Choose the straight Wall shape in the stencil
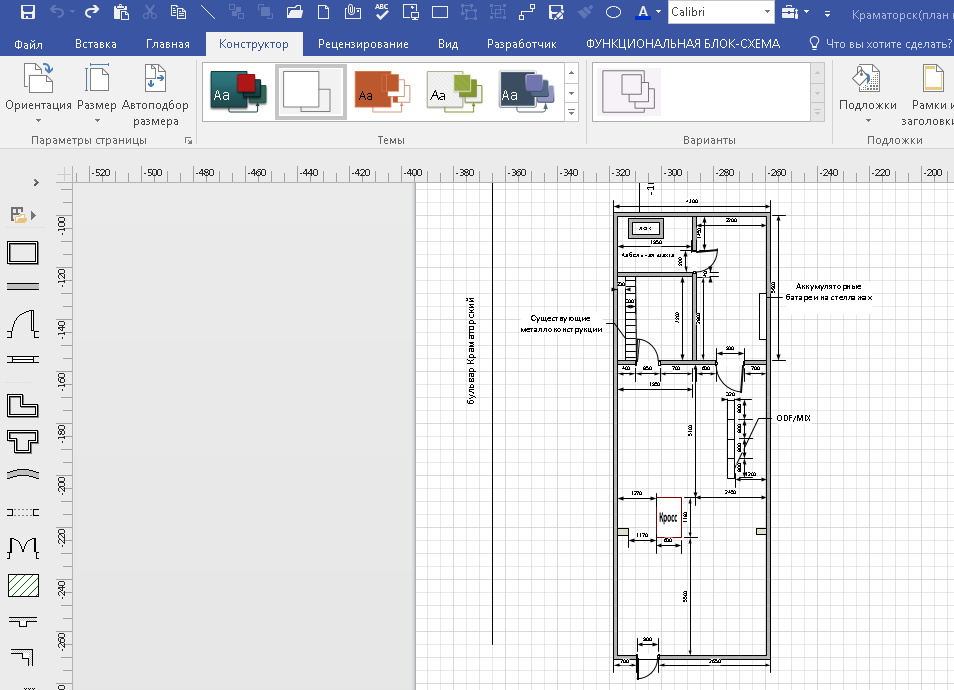The image size is (954, 690). [x=23, y=287]
